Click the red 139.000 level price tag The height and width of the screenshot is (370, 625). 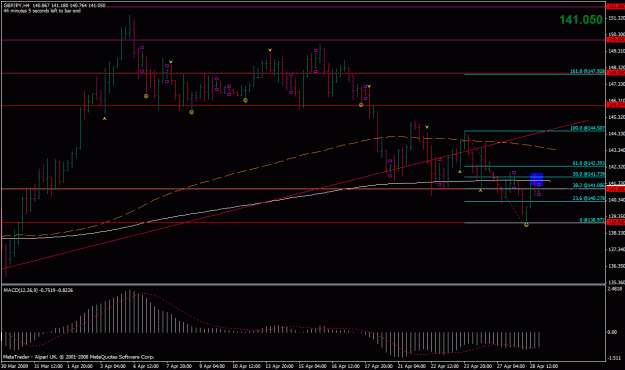[x=616, y=222]
